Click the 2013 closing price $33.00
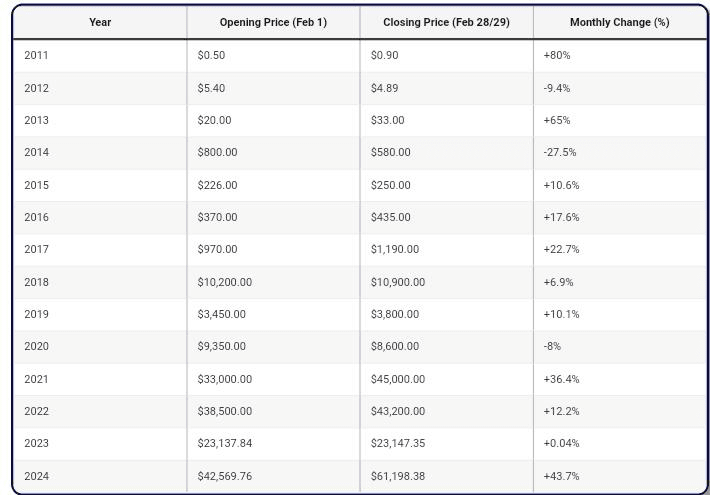Viewport: 710px width, 495px height. click(x=387, y=120)
